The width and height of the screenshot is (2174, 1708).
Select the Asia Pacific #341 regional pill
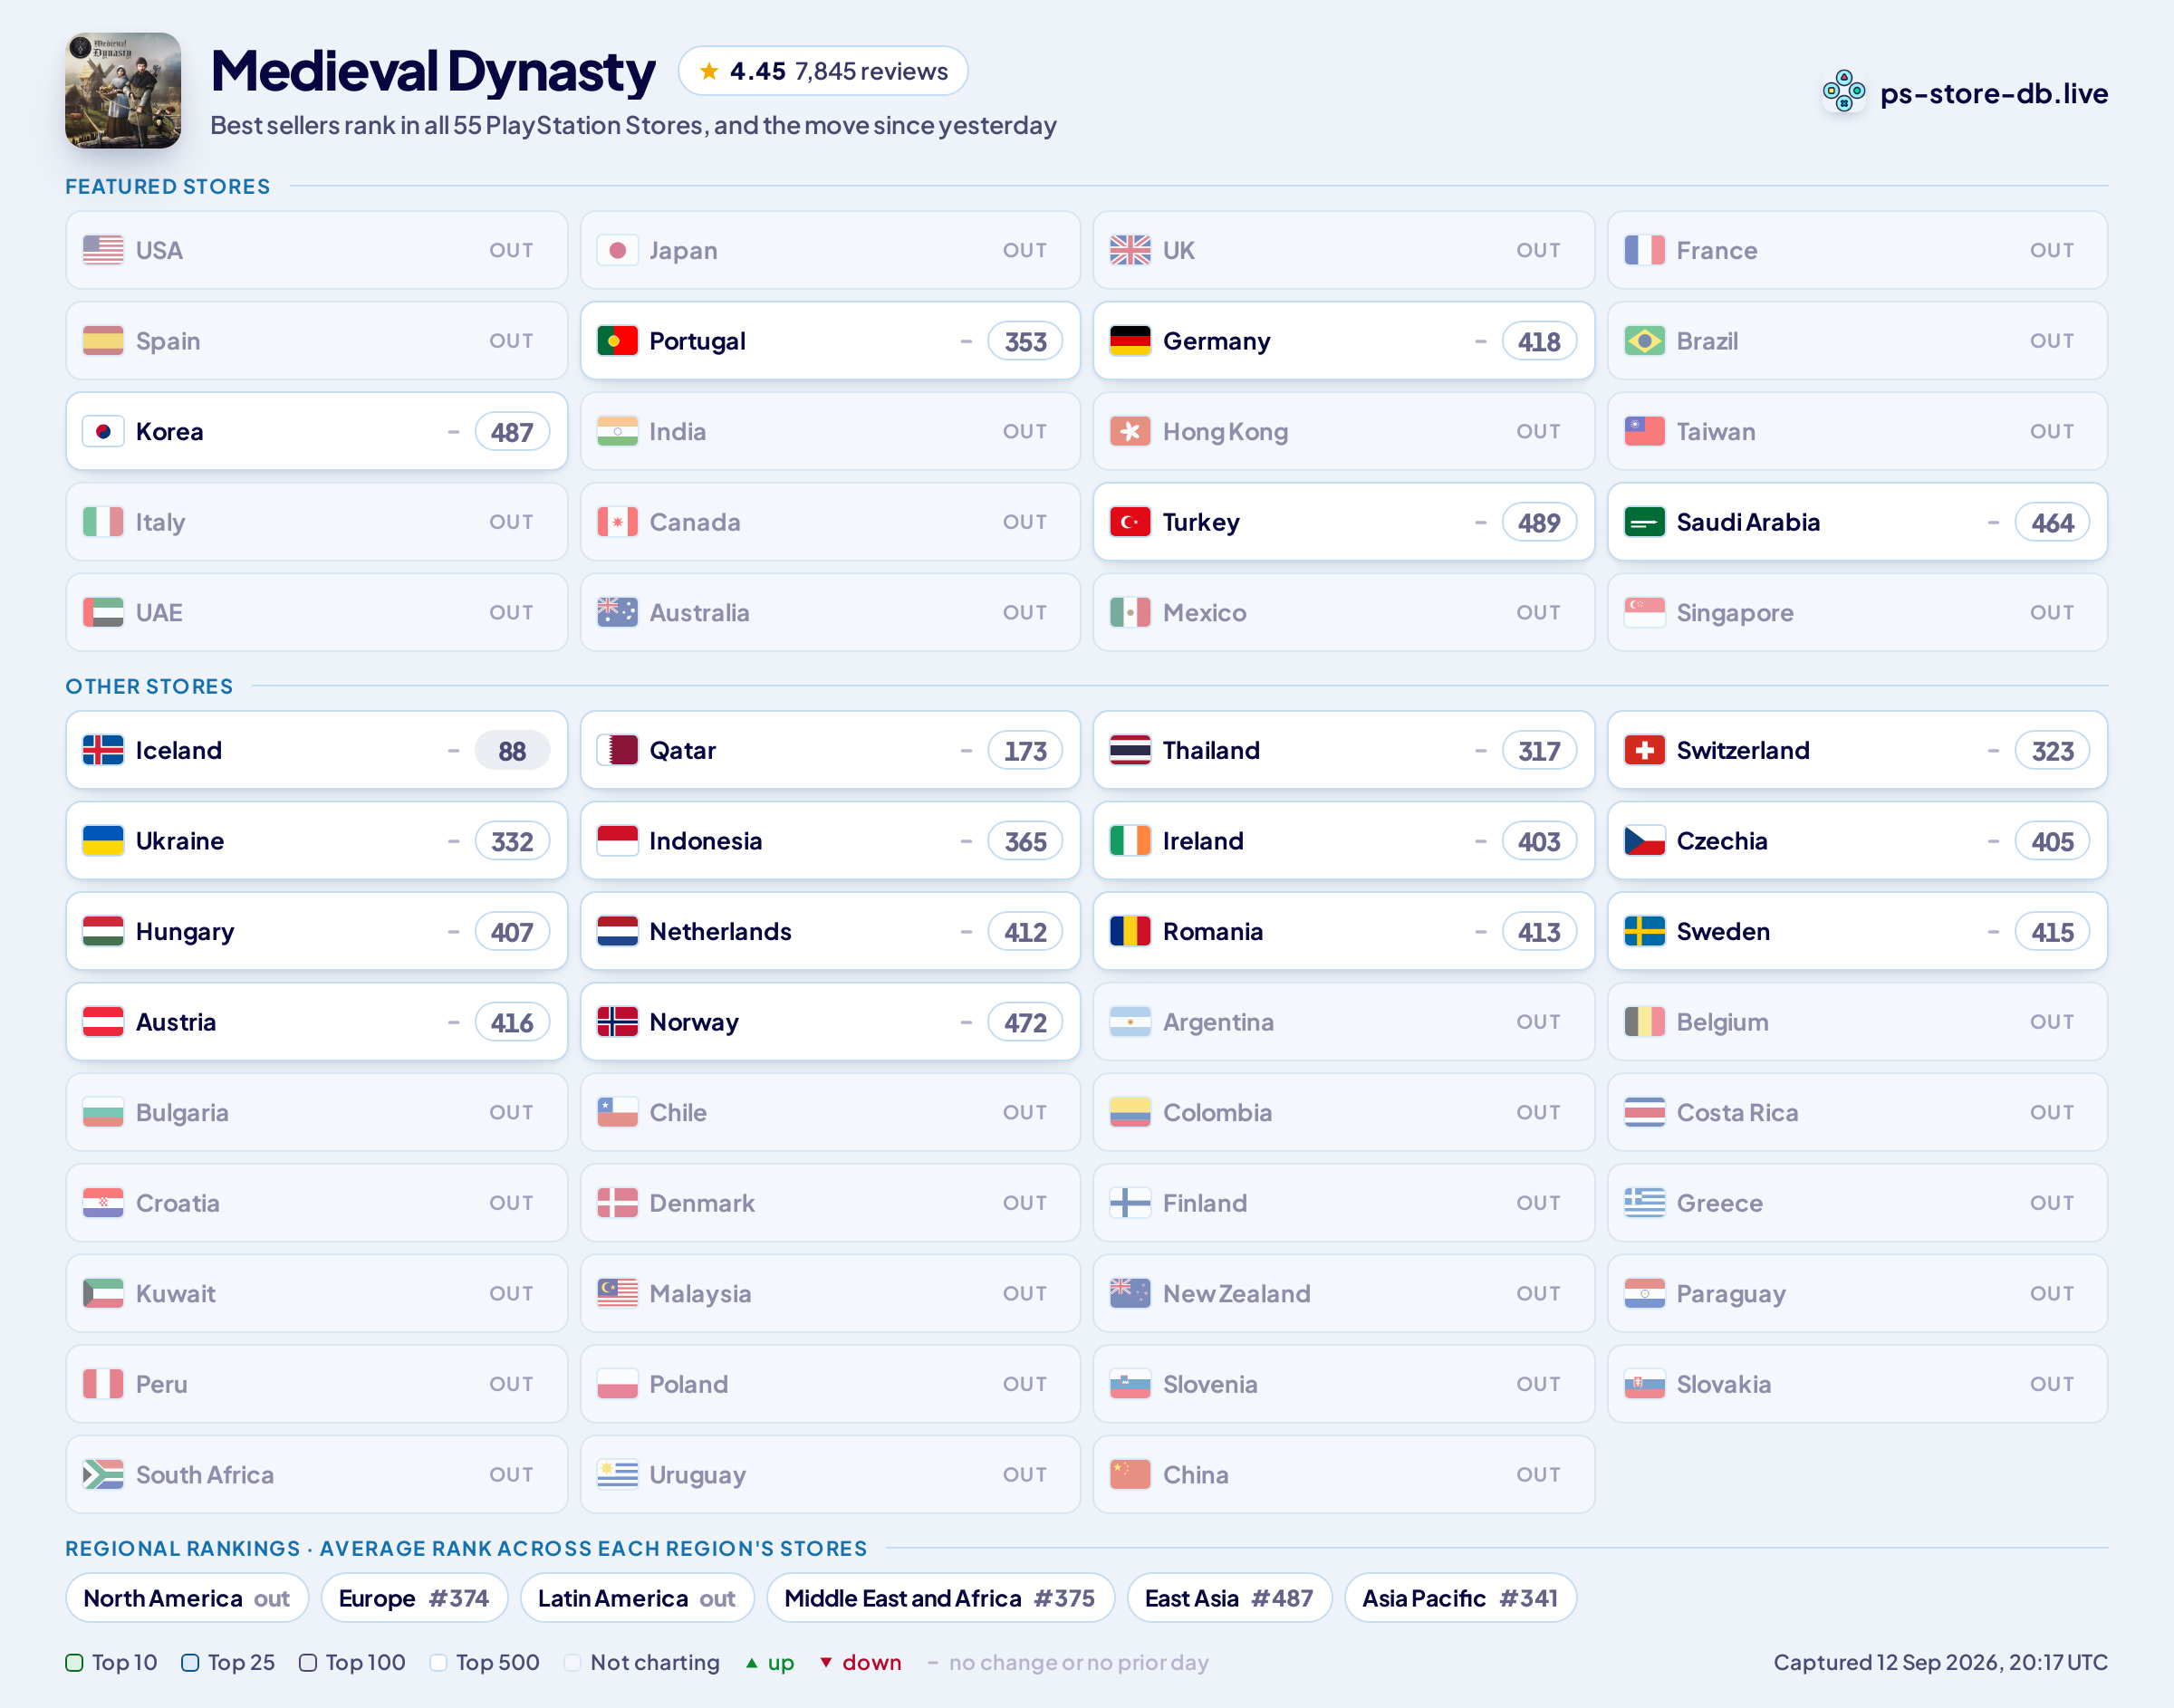tap(1460, 1598)
